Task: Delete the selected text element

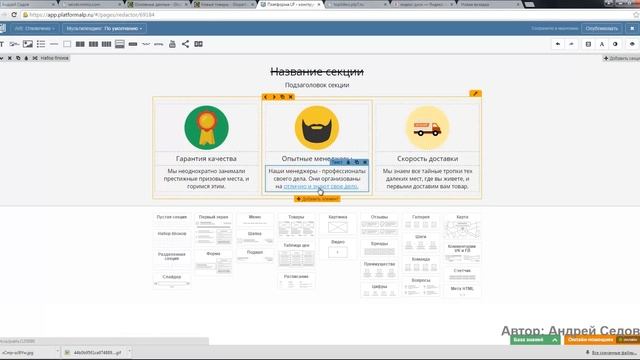Action: click(x=365, y=162)
